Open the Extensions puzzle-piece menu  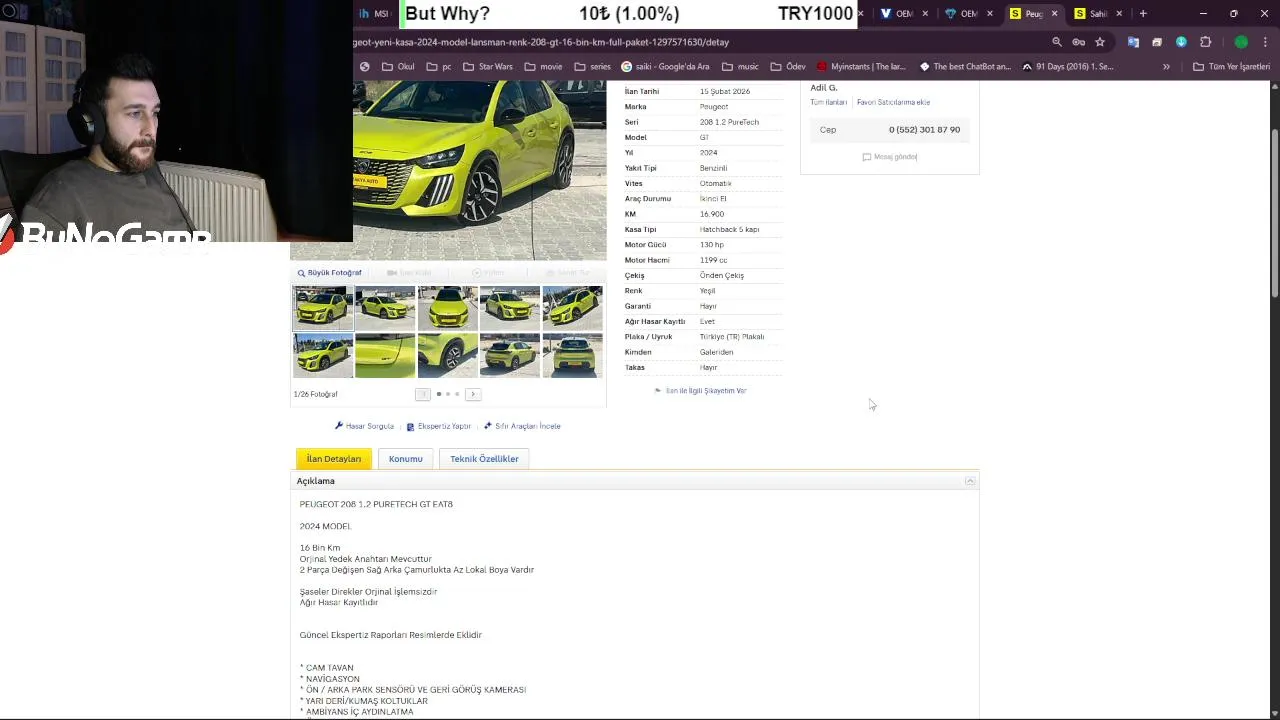(1205, 42)
